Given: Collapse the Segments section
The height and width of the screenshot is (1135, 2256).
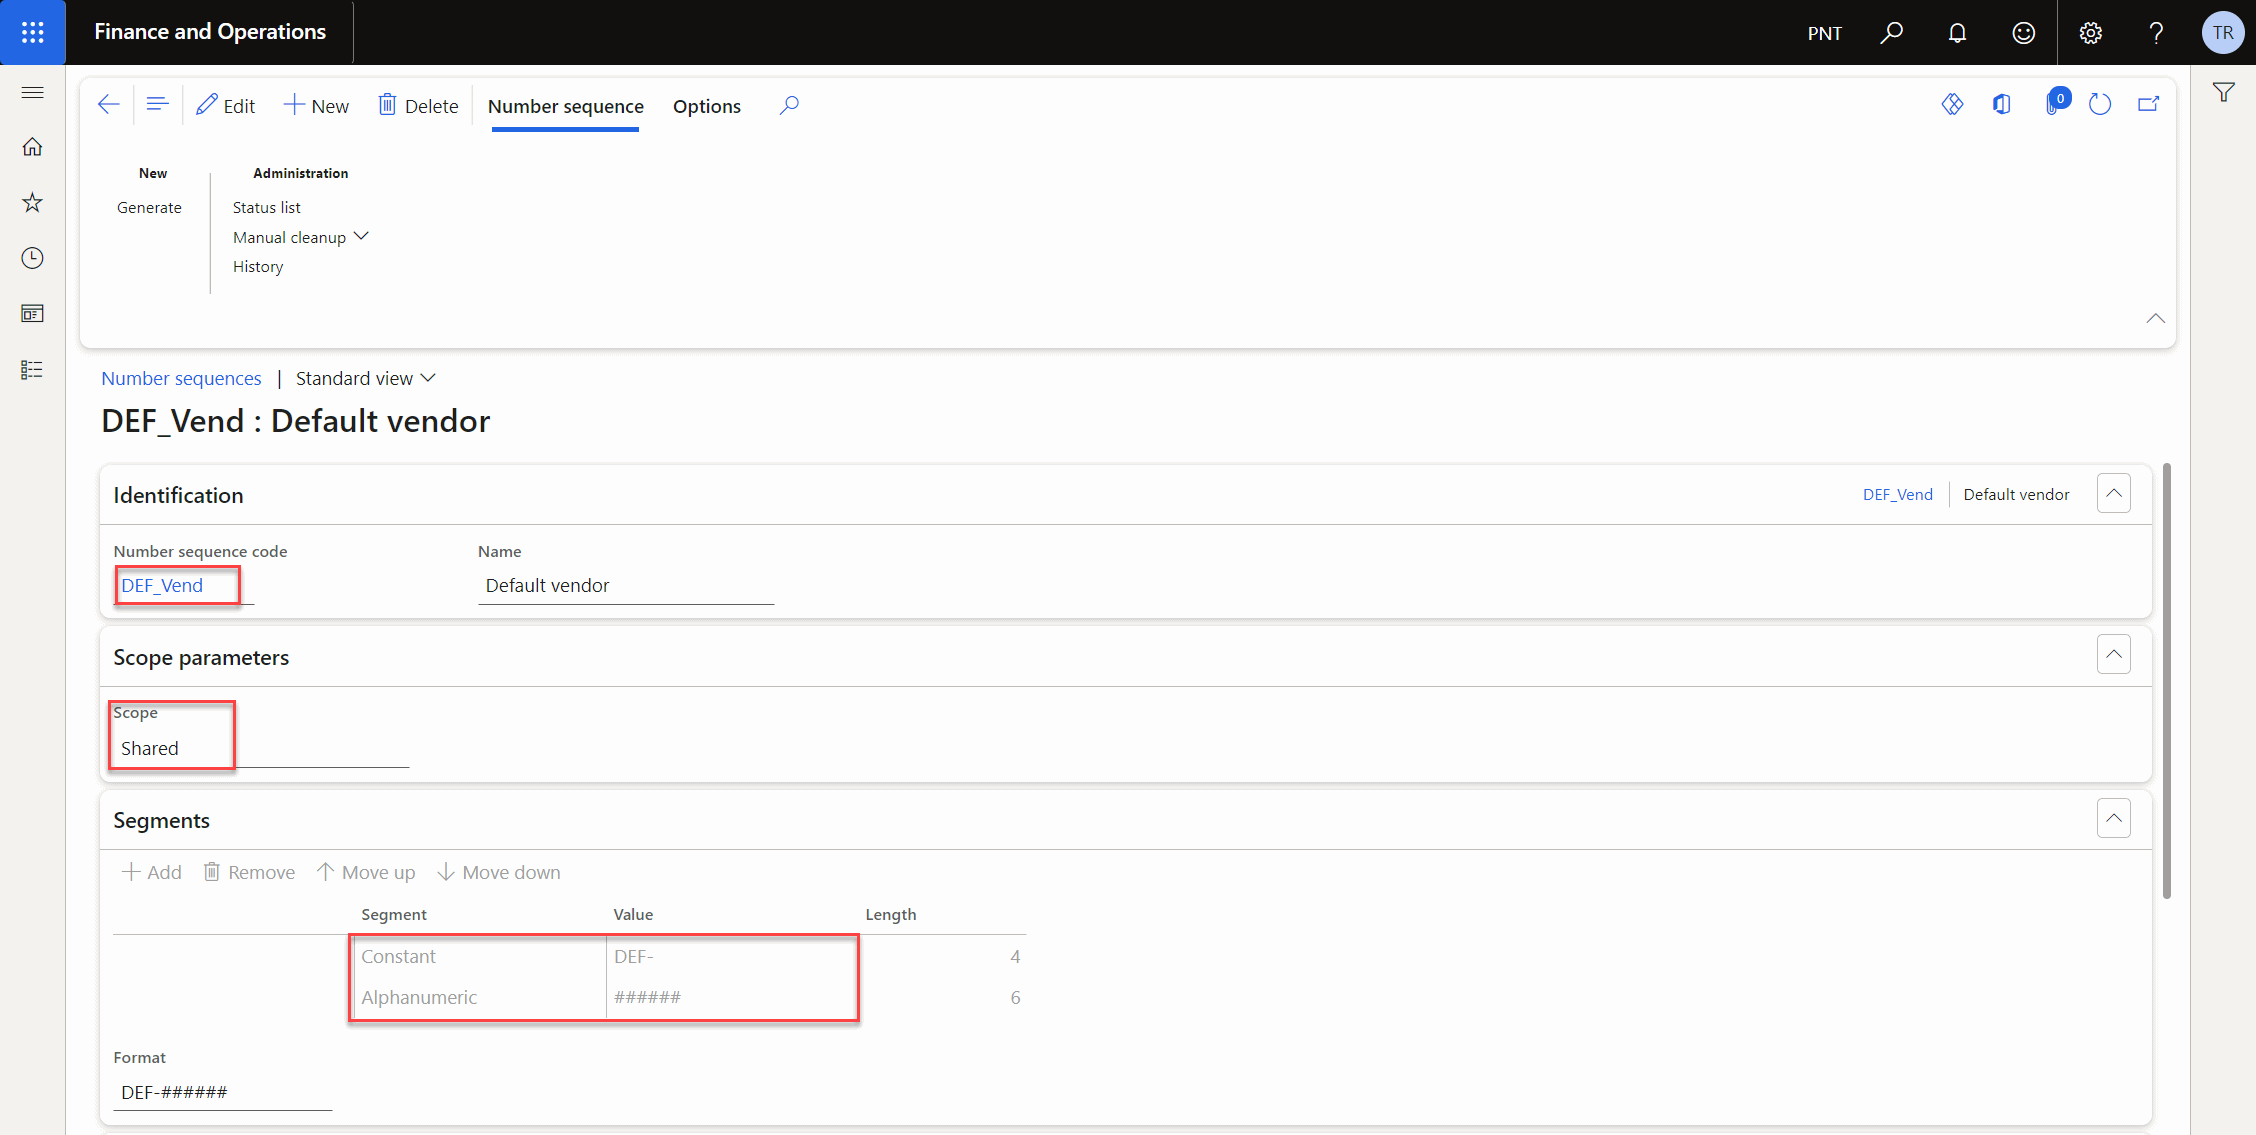Looking at the screenshot, I should click(x=2114, y=818).
